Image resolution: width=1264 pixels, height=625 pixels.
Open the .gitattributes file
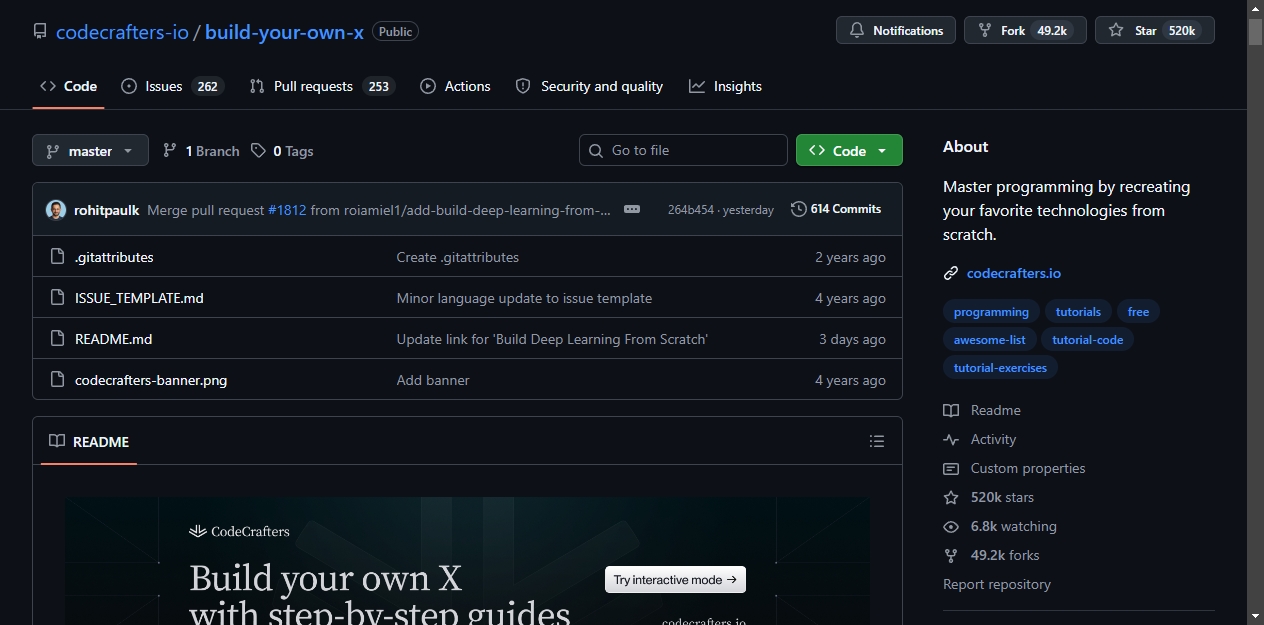pos(114,257)
